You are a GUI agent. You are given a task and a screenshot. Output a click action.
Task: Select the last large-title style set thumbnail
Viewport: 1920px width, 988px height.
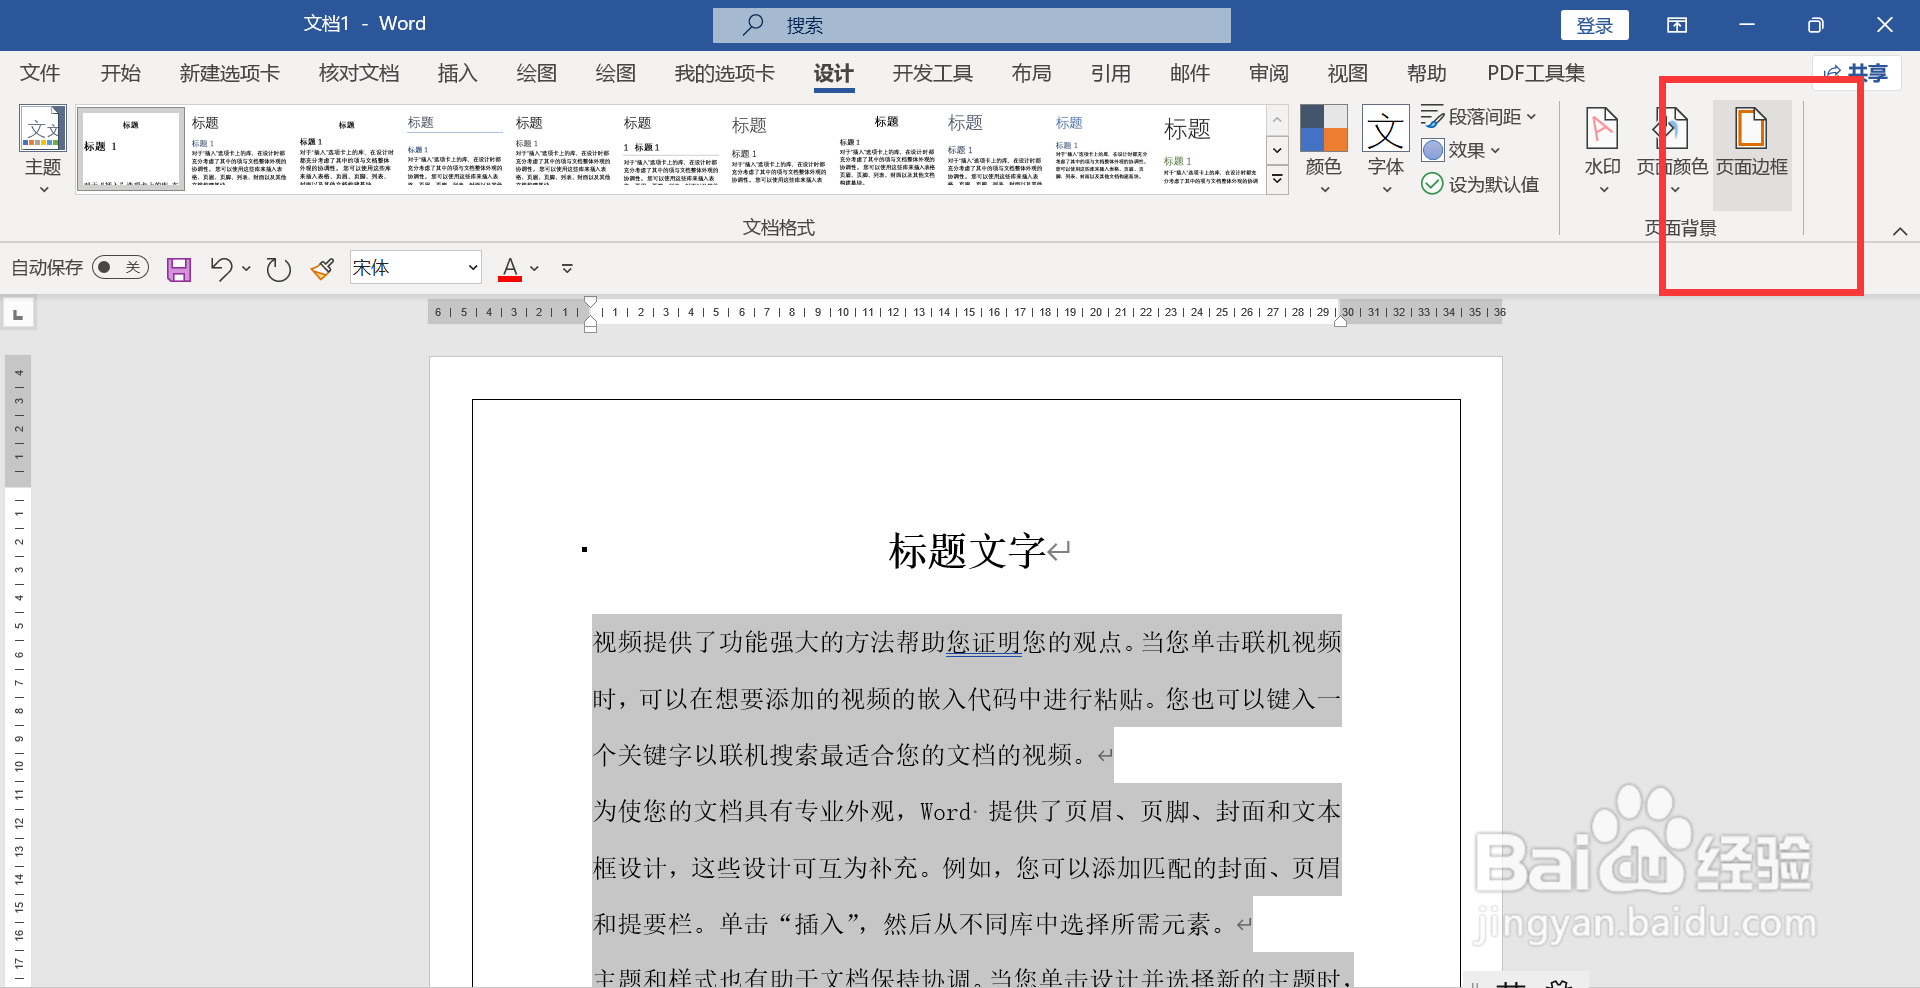pyautogui.click(x=1210, y=149)
